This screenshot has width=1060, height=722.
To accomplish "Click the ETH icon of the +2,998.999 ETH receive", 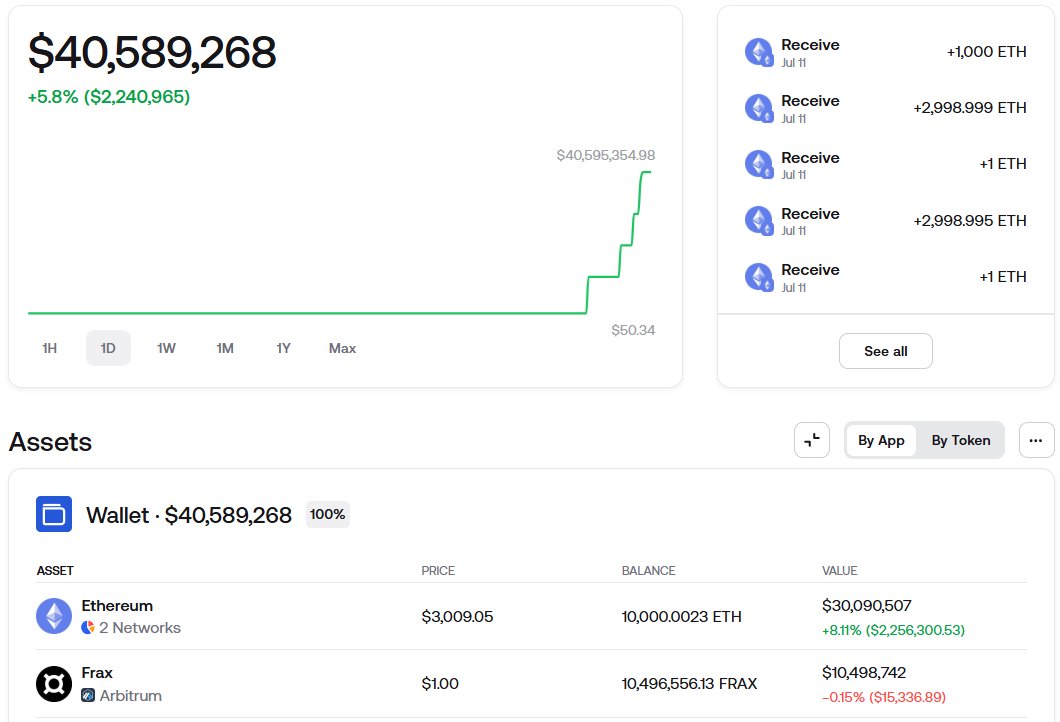I will [758, 108].
